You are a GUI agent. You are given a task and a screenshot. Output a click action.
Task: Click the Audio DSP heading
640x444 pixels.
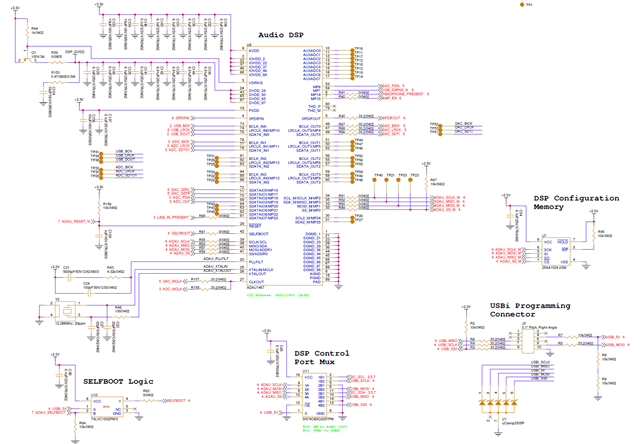pos(281,35)
